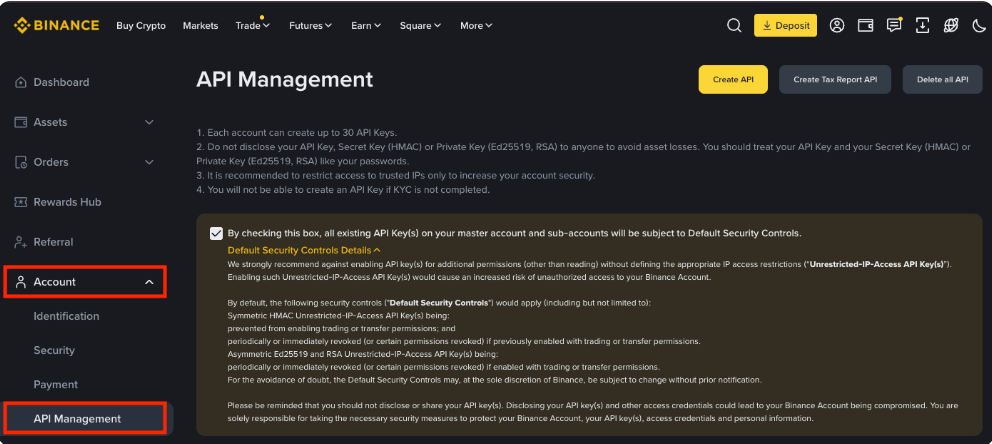992x444 pixels.
Task: Open the user profile icon
Action: pos(837,26)
